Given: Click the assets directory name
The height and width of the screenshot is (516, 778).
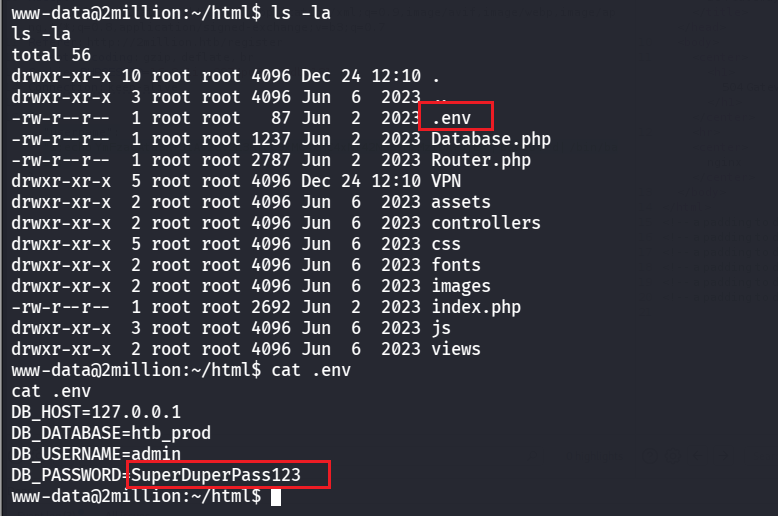Looking at the screenshot, I should (461, 202).
